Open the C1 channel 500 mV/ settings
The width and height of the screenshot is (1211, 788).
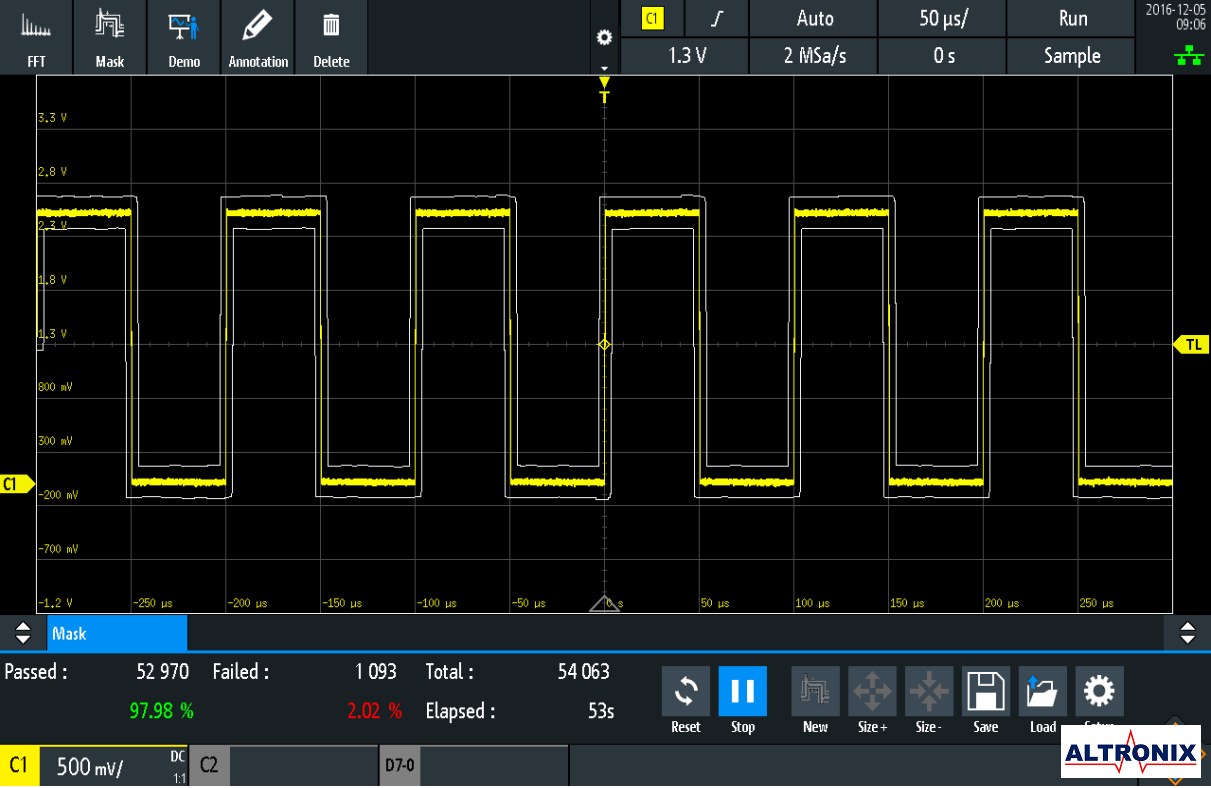(94, 767)
